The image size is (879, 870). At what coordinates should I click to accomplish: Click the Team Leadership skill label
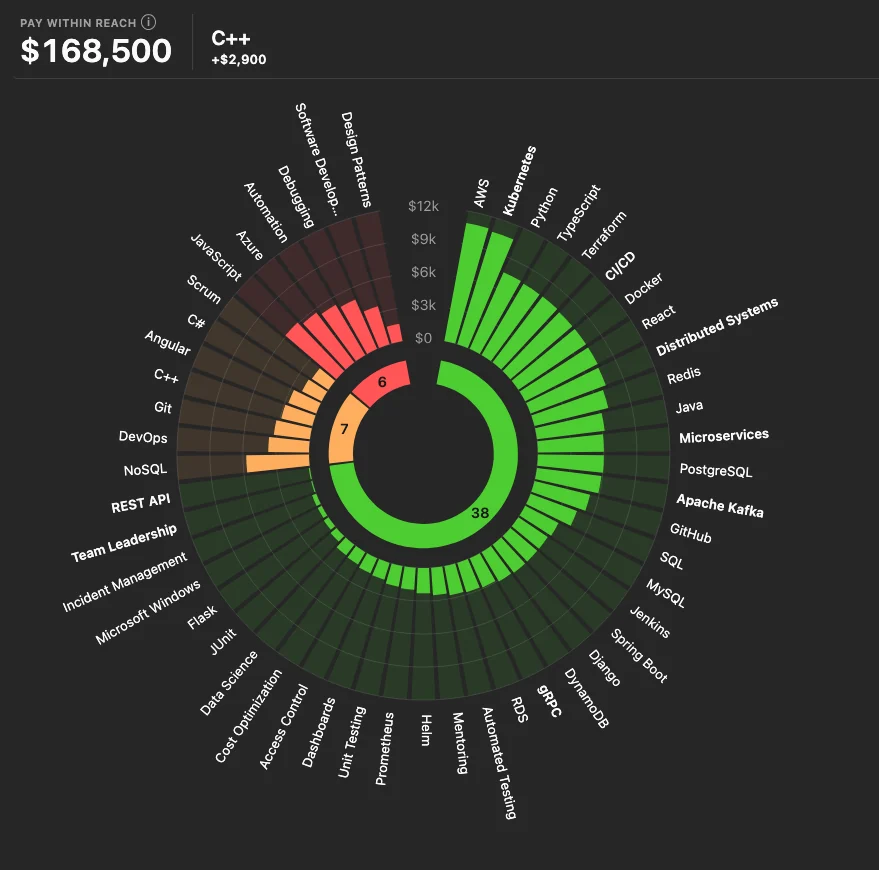124,543
